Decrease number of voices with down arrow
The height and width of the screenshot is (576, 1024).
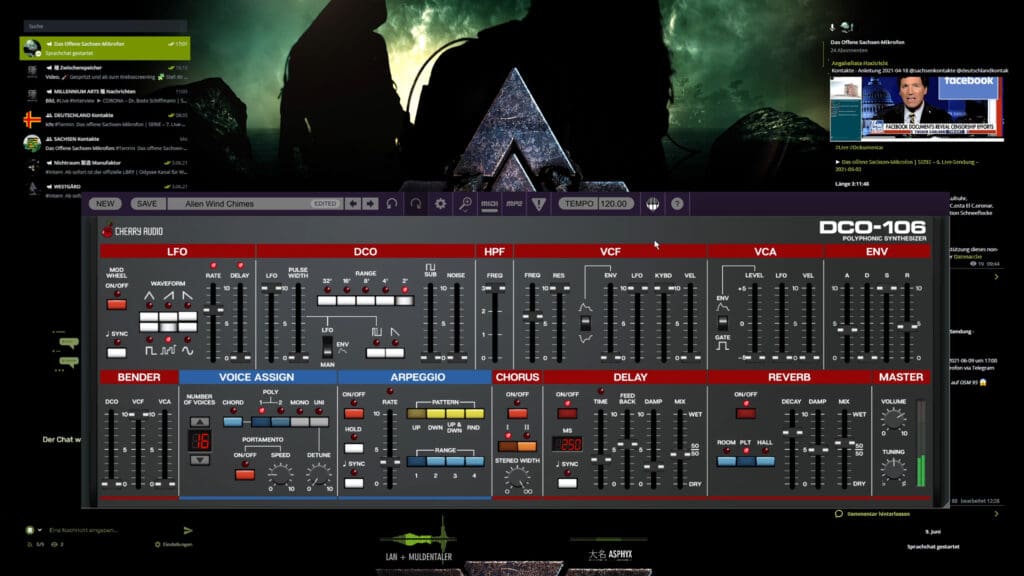click(200, 460)
